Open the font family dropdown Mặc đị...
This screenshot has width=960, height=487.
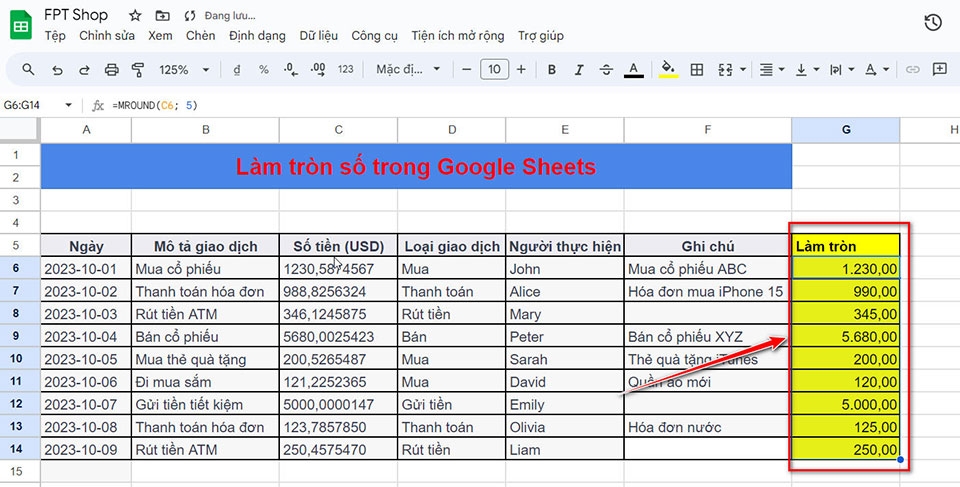click(408, 70)
